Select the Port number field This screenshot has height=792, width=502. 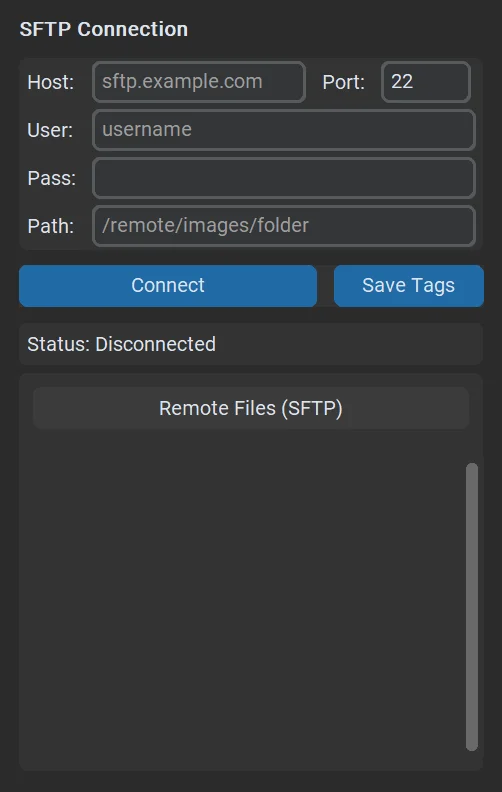click(x=426, y=82)
